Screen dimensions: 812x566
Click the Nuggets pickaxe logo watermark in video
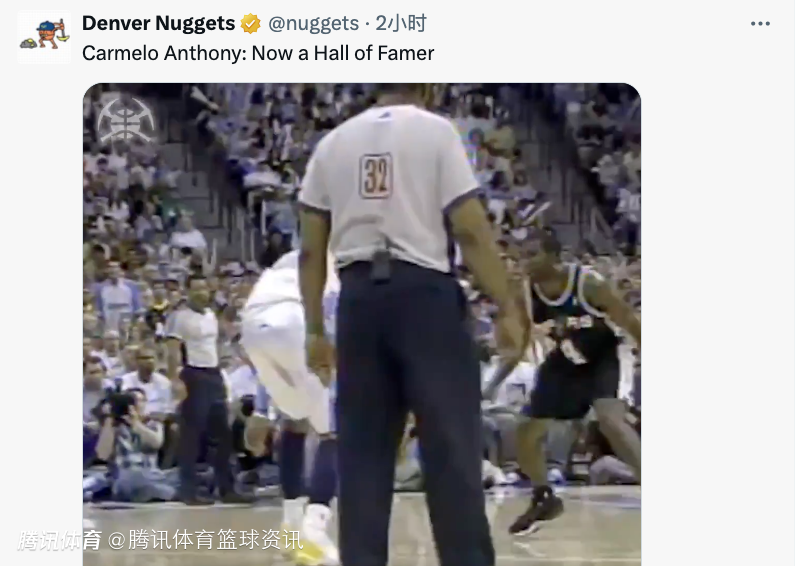coord(126,121)
